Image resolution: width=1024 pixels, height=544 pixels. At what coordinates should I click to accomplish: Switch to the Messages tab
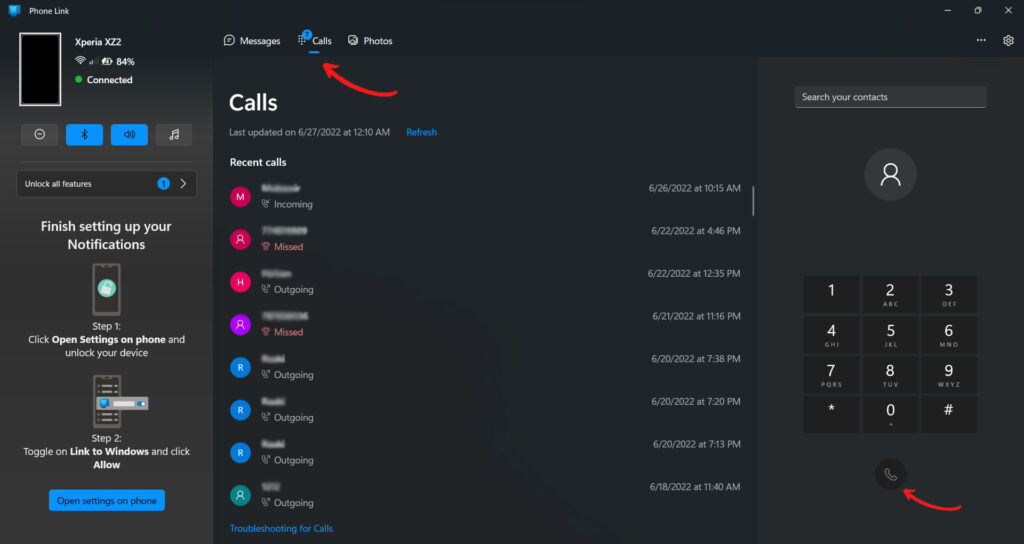click(x=252, y=40)
